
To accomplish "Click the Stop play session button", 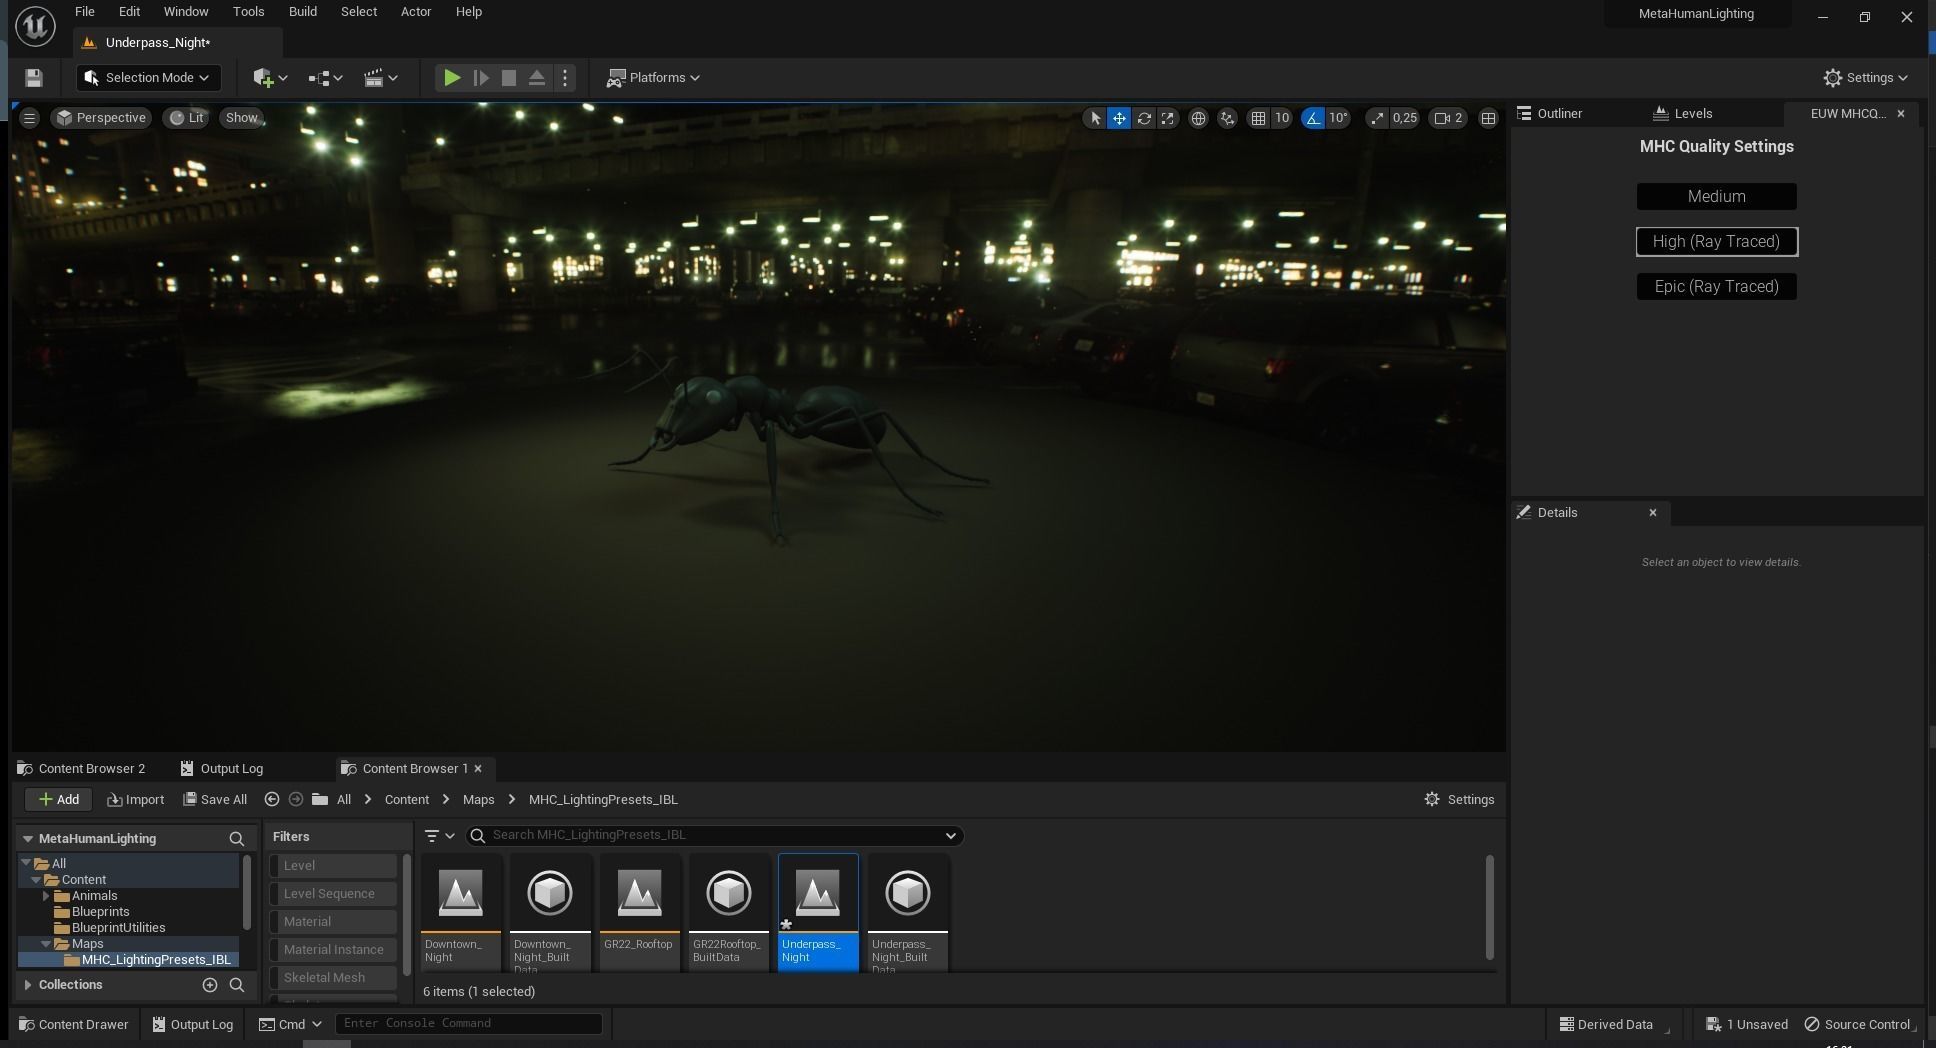I will [x=509, y=78].
